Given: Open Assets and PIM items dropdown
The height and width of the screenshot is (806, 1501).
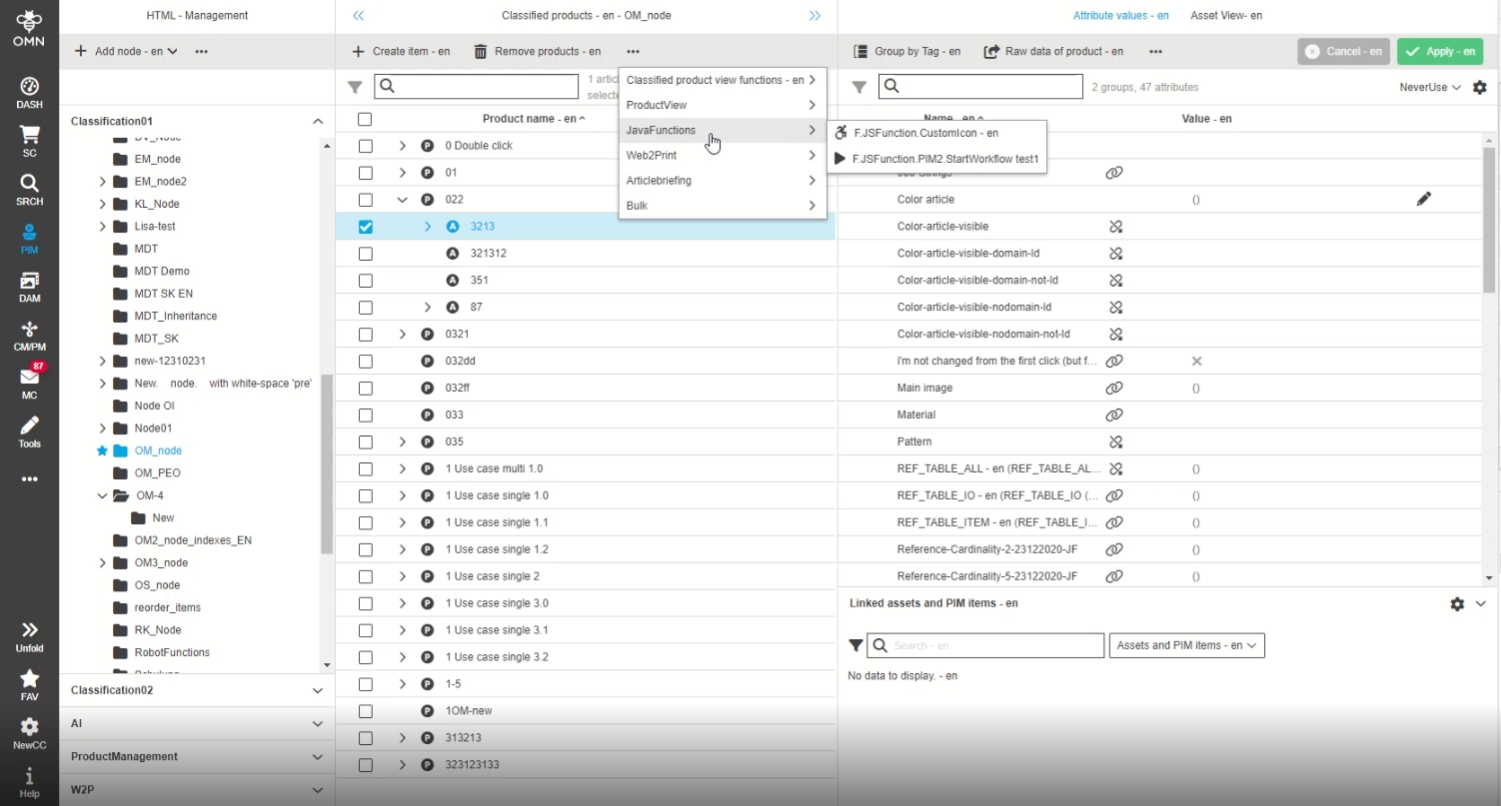Looking at the screenshot, I should pos(1187,645).
